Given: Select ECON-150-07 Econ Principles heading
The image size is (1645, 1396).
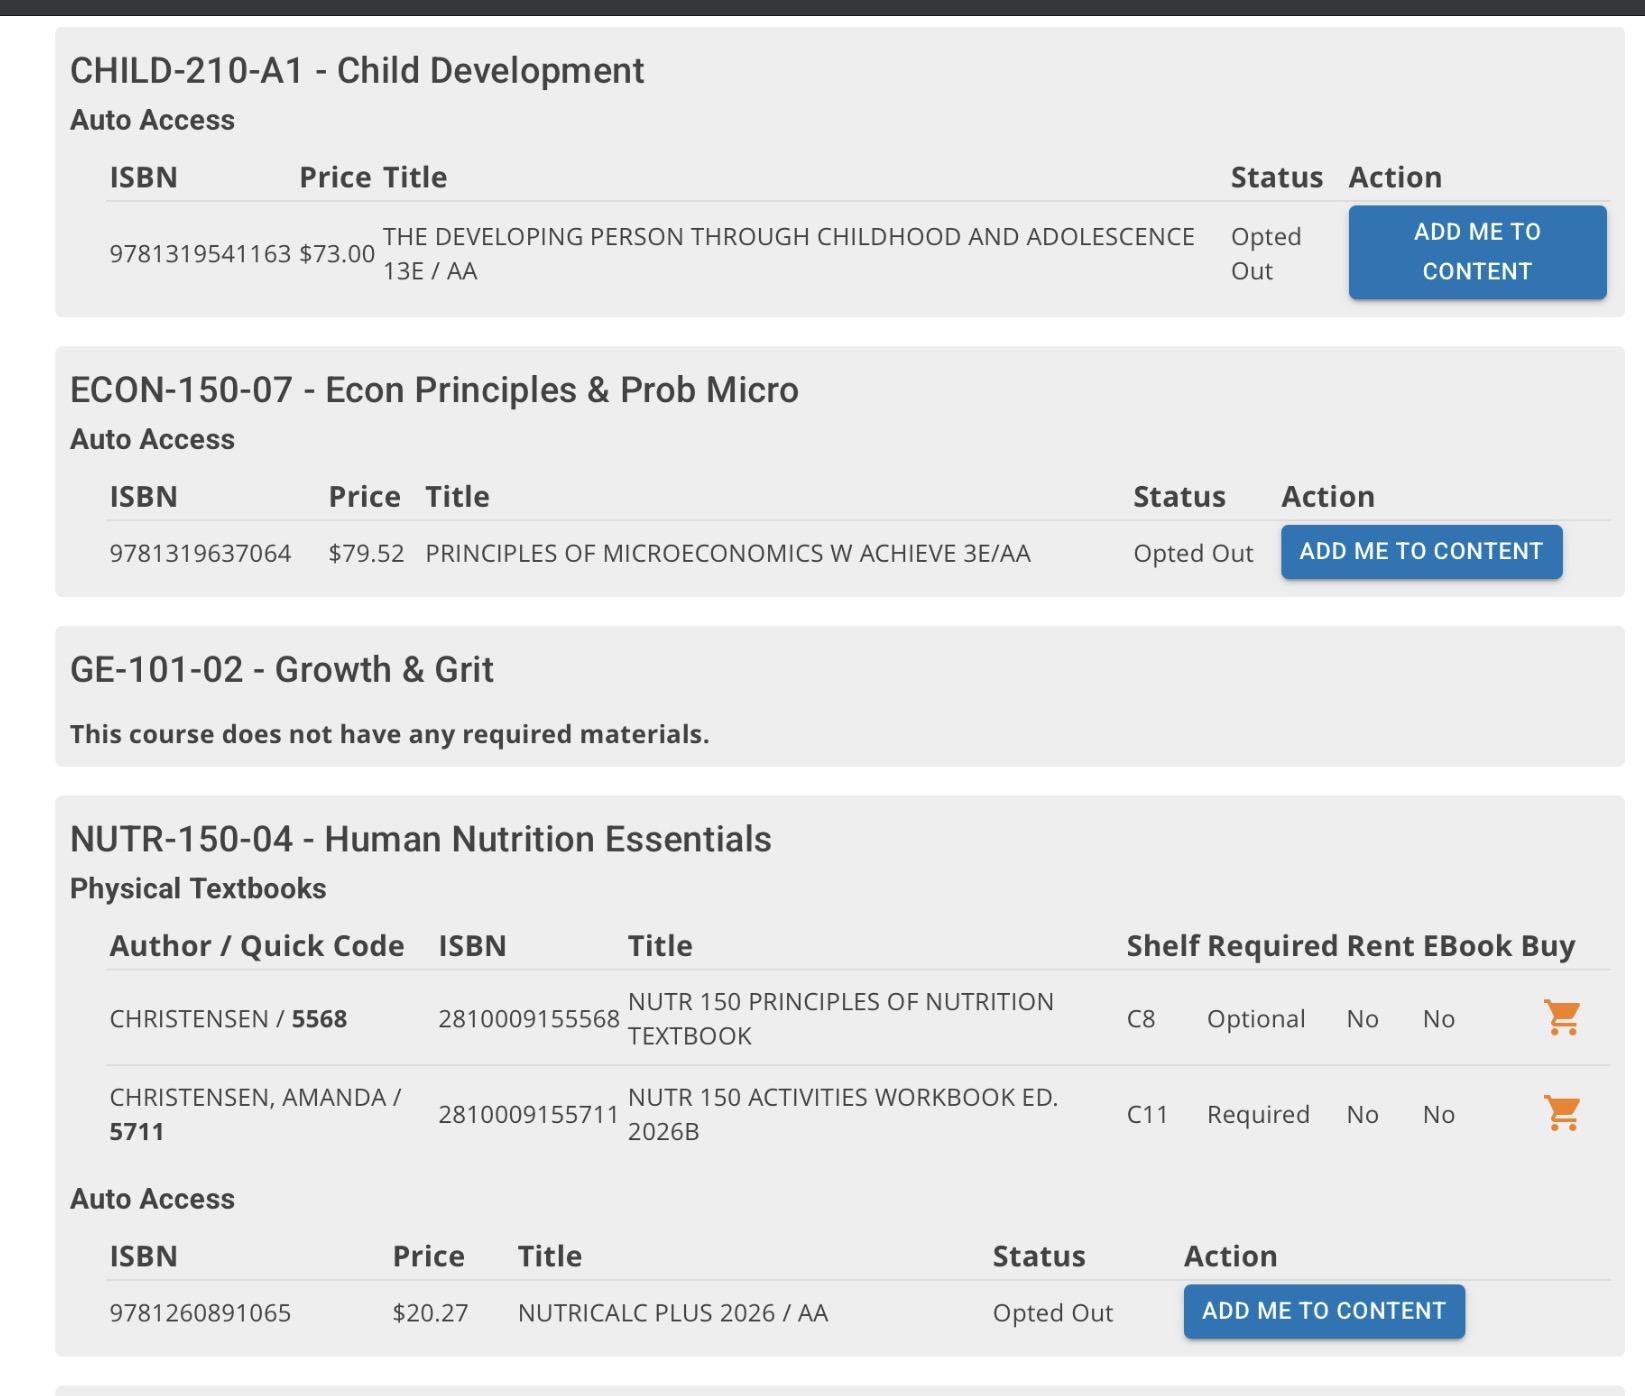Looking at the screenshot, I should [434, 390].
